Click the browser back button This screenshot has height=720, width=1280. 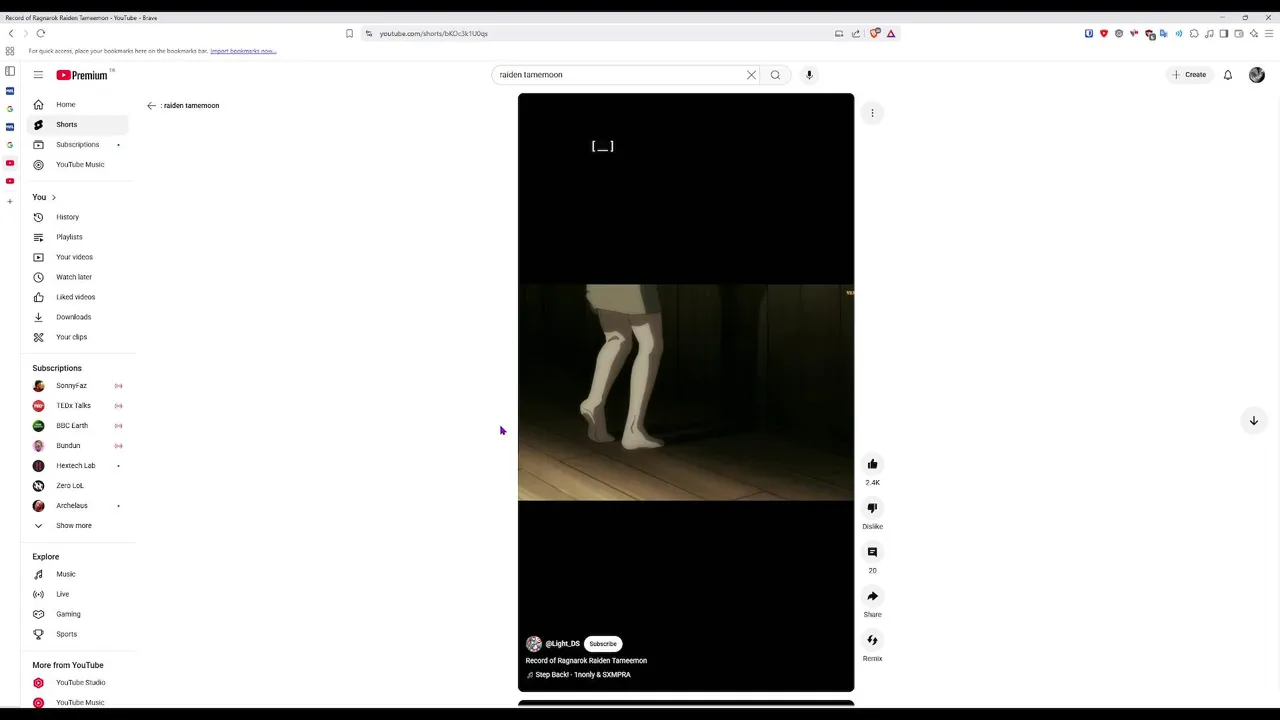click(11, 33)
